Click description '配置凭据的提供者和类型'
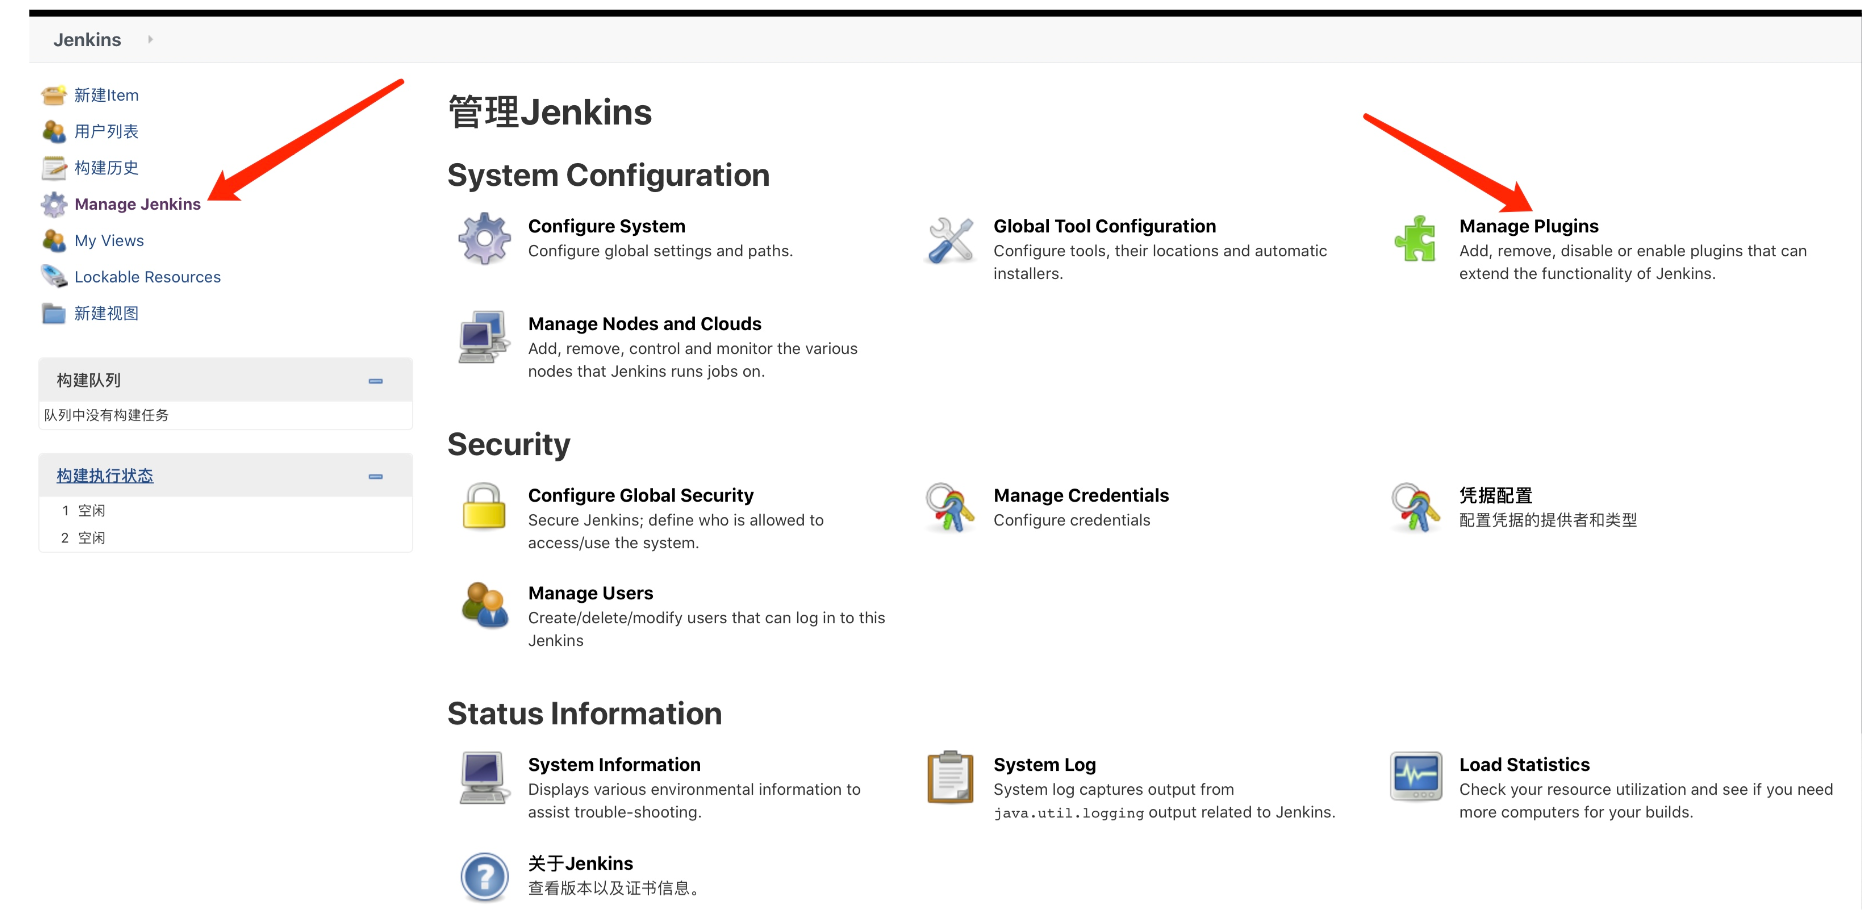This screenshot has height=914, width=1862. 1548,520
